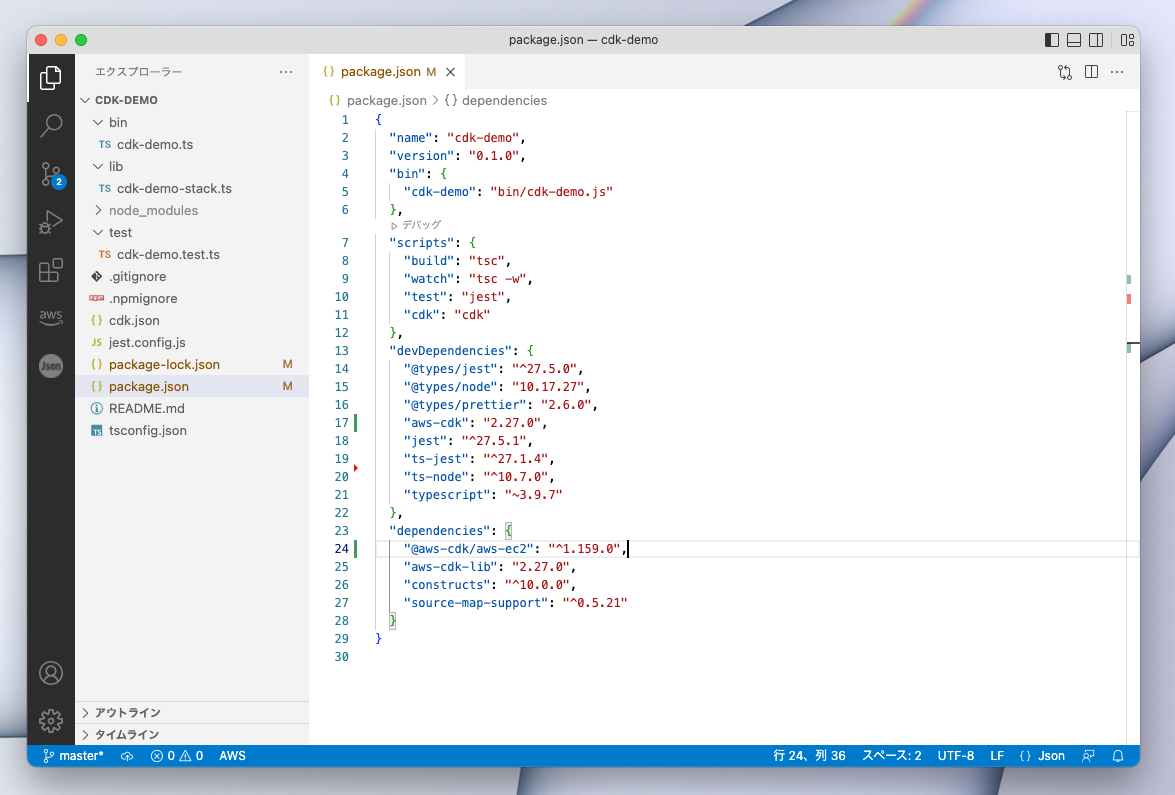Expand the アウトライン section
Image resolution: width=1175 pixels, height=795 pixels.
192,713
